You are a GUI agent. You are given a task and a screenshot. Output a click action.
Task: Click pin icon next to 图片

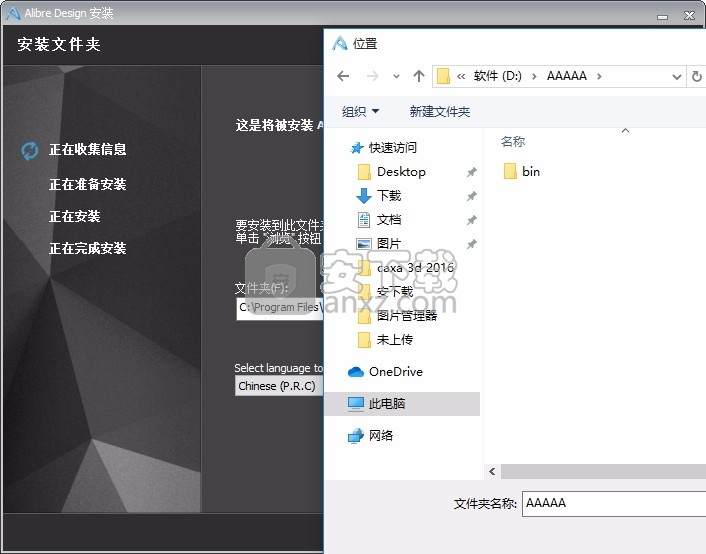(471, 244)
